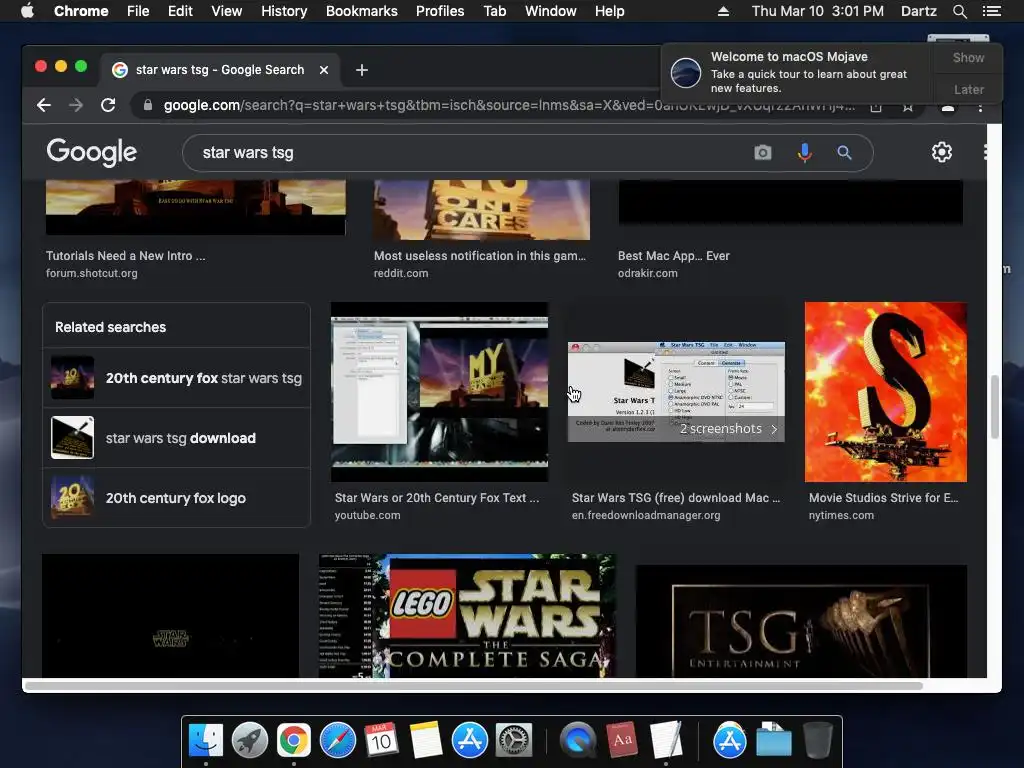
Task: Open QuickTime Player from the Dock
Action: [577, 740]
